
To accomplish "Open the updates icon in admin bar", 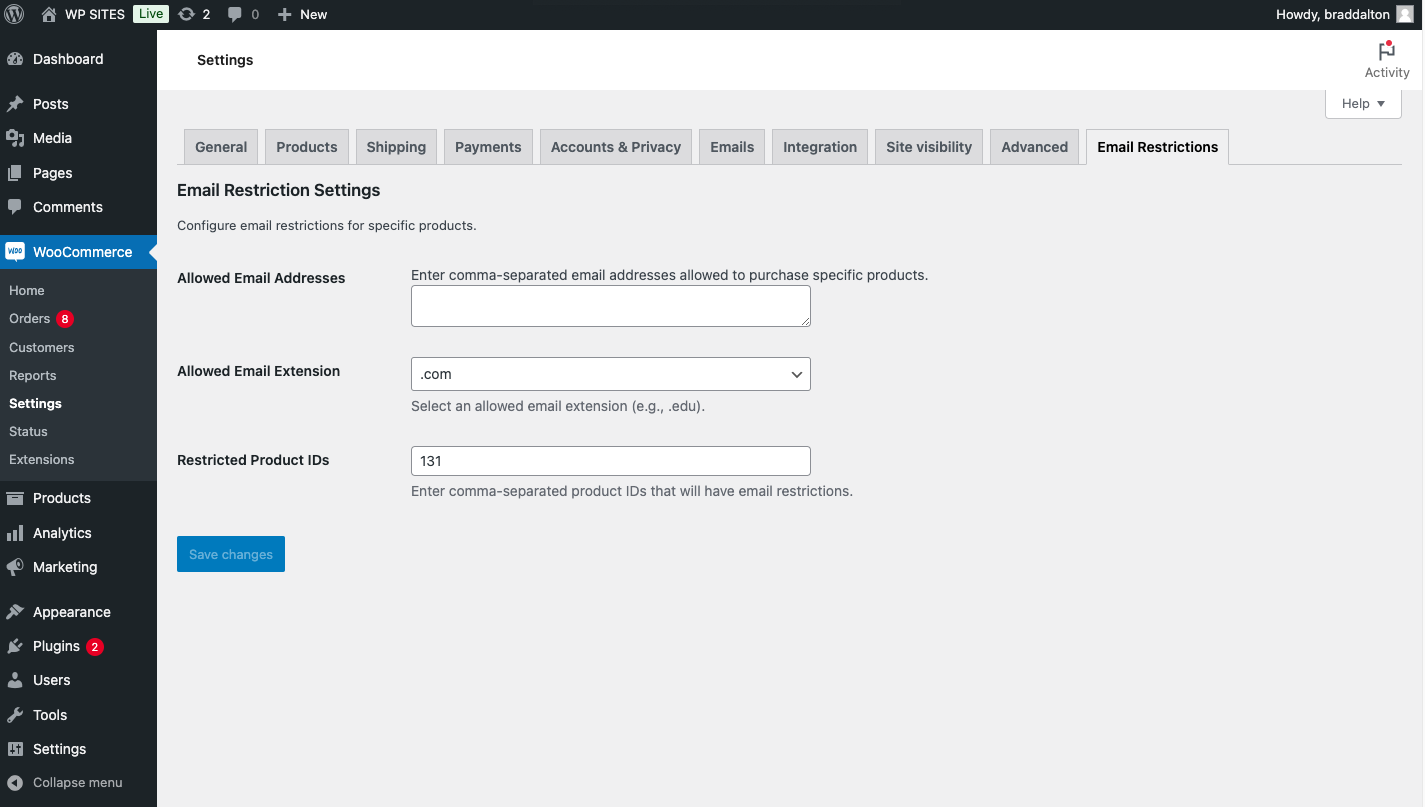I will coord(187,14).
